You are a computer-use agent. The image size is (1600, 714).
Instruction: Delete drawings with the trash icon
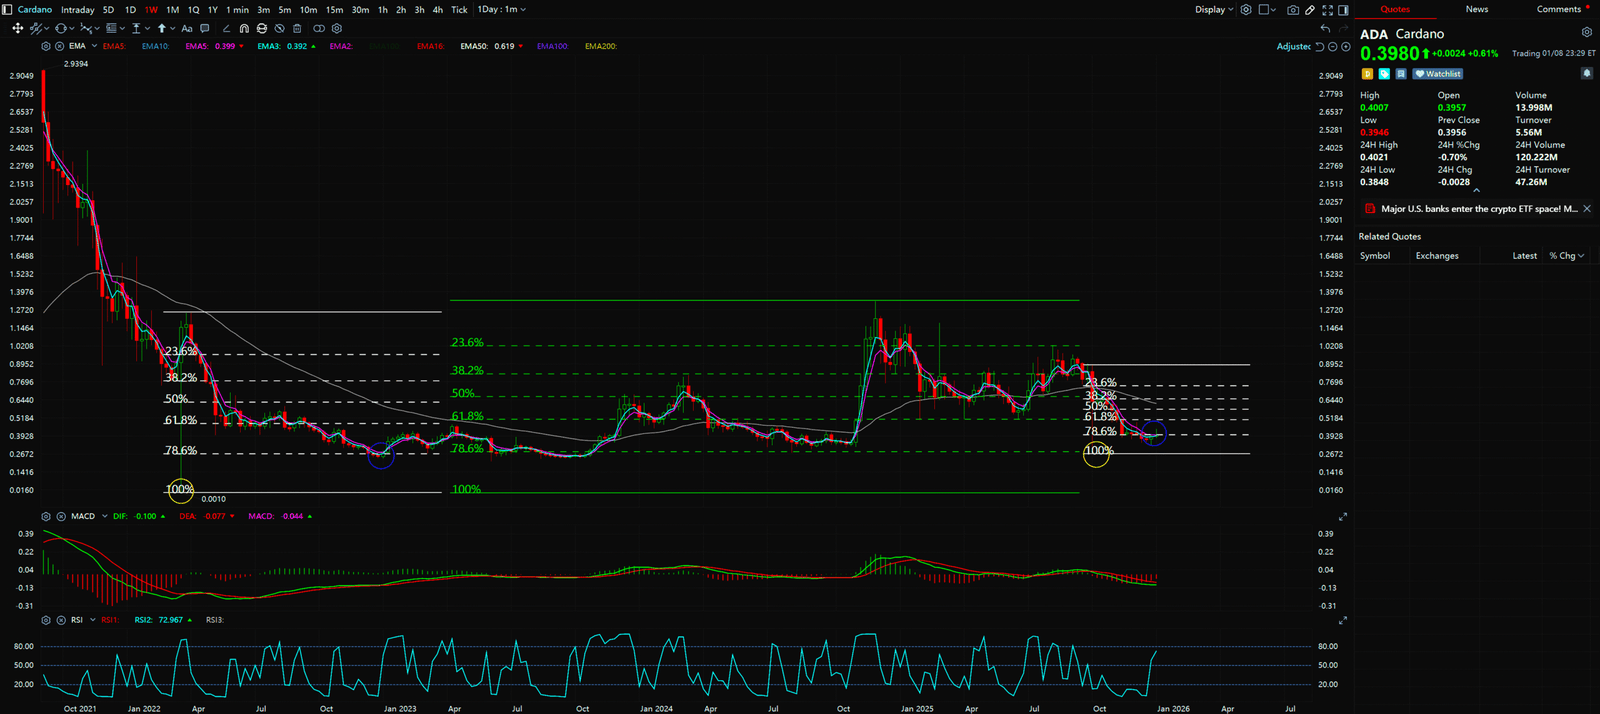click(297, 29)
